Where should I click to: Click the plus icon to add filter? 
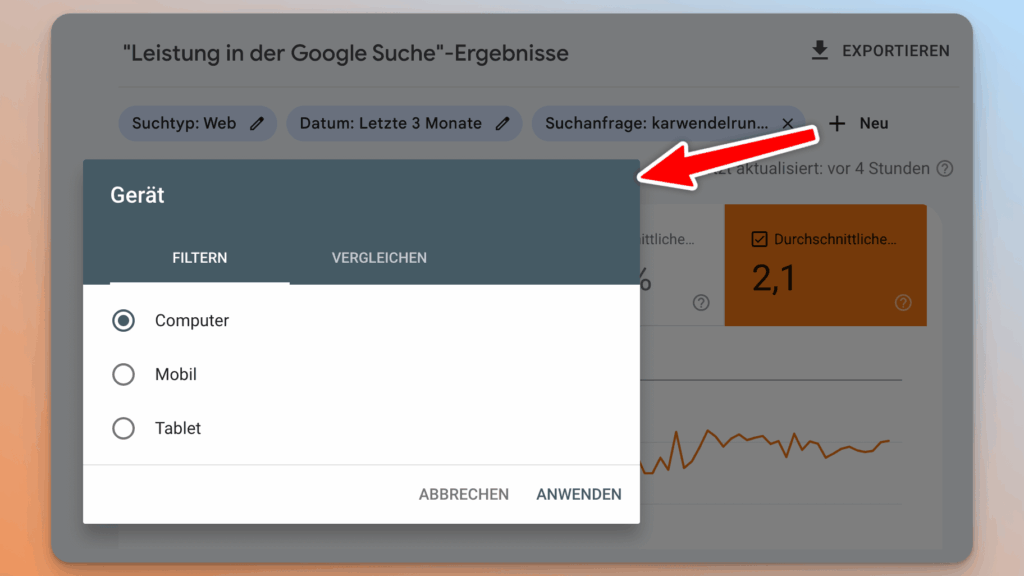(x=837, y=123)
